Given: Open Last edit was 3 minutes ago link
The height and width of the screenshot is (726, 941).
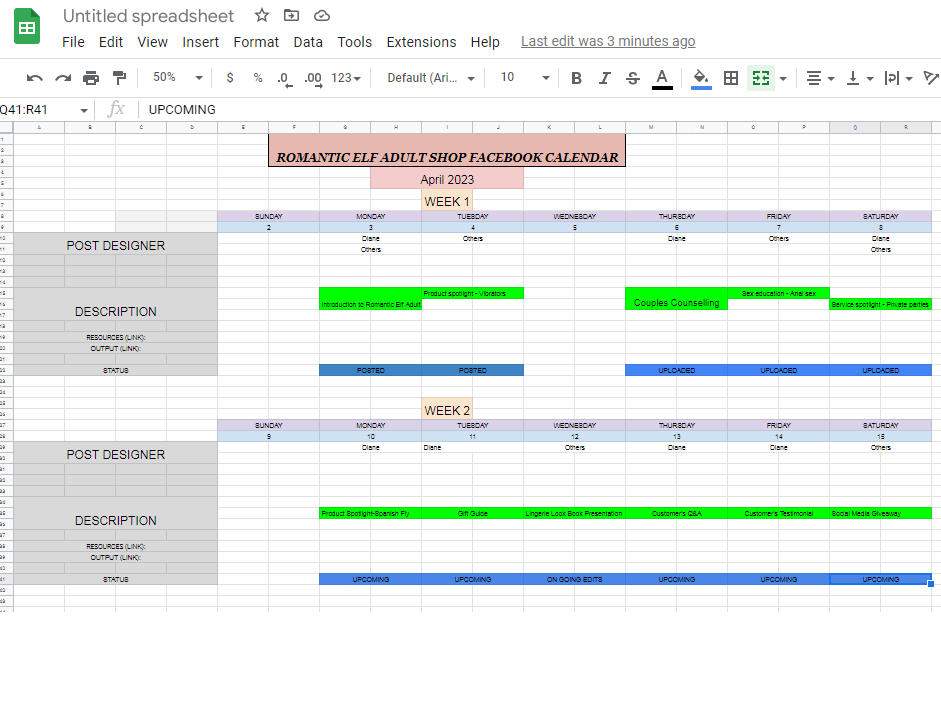Looking at the screenshot, I should point(608,41).
